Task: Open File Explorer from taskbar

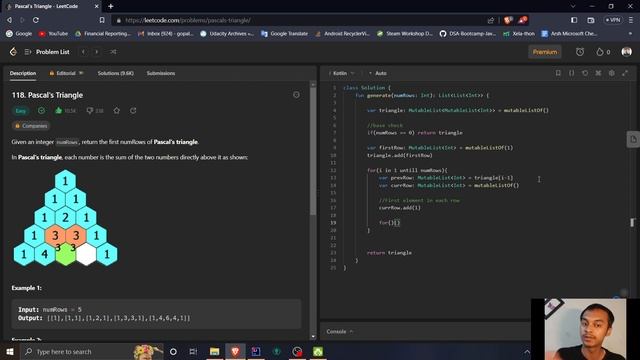Action: (214, 351)
